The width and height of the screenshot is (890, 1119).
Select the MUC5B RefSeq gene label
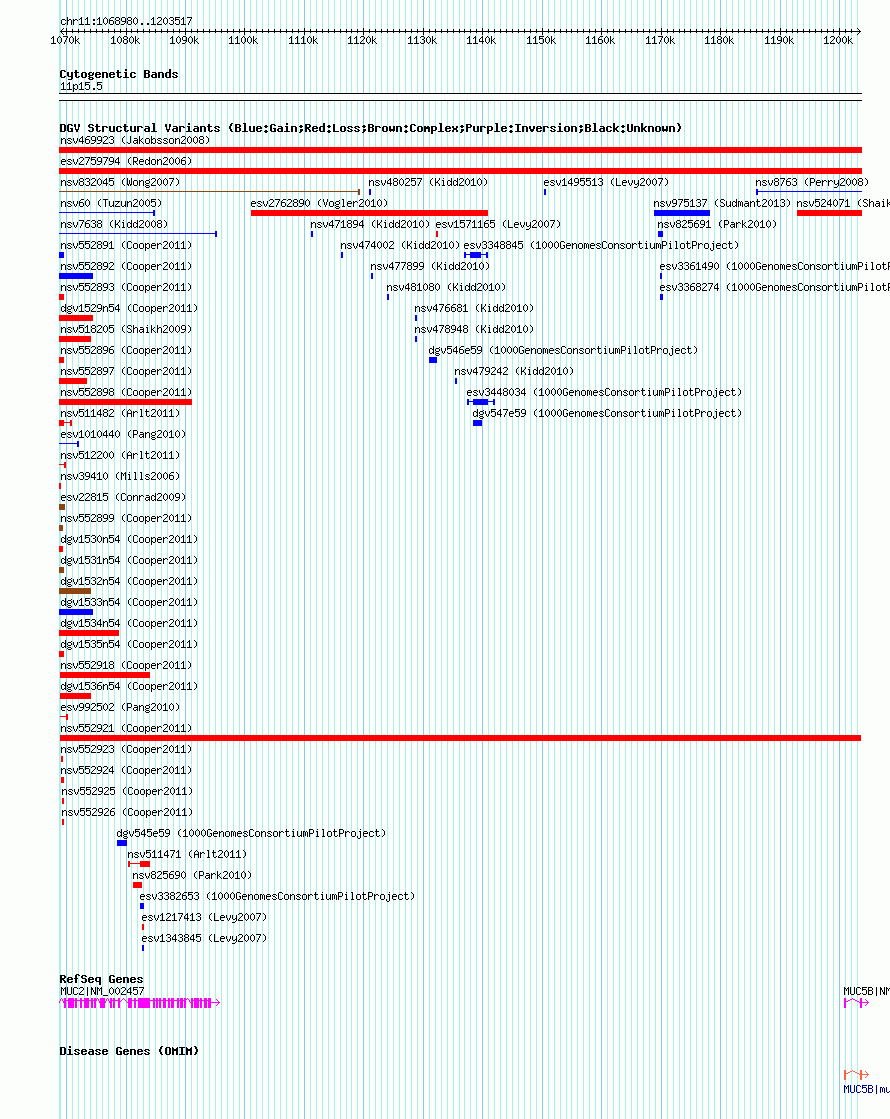tap(866, 992)
